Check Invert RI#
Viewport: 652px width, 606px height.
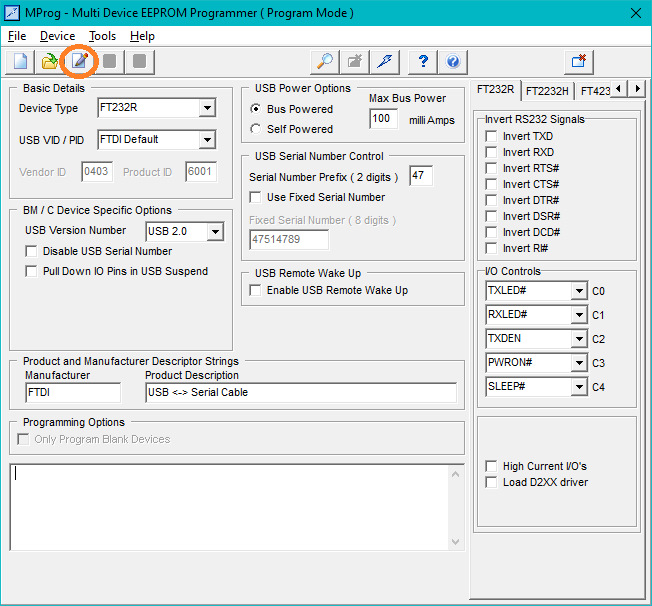coord(491,248)
